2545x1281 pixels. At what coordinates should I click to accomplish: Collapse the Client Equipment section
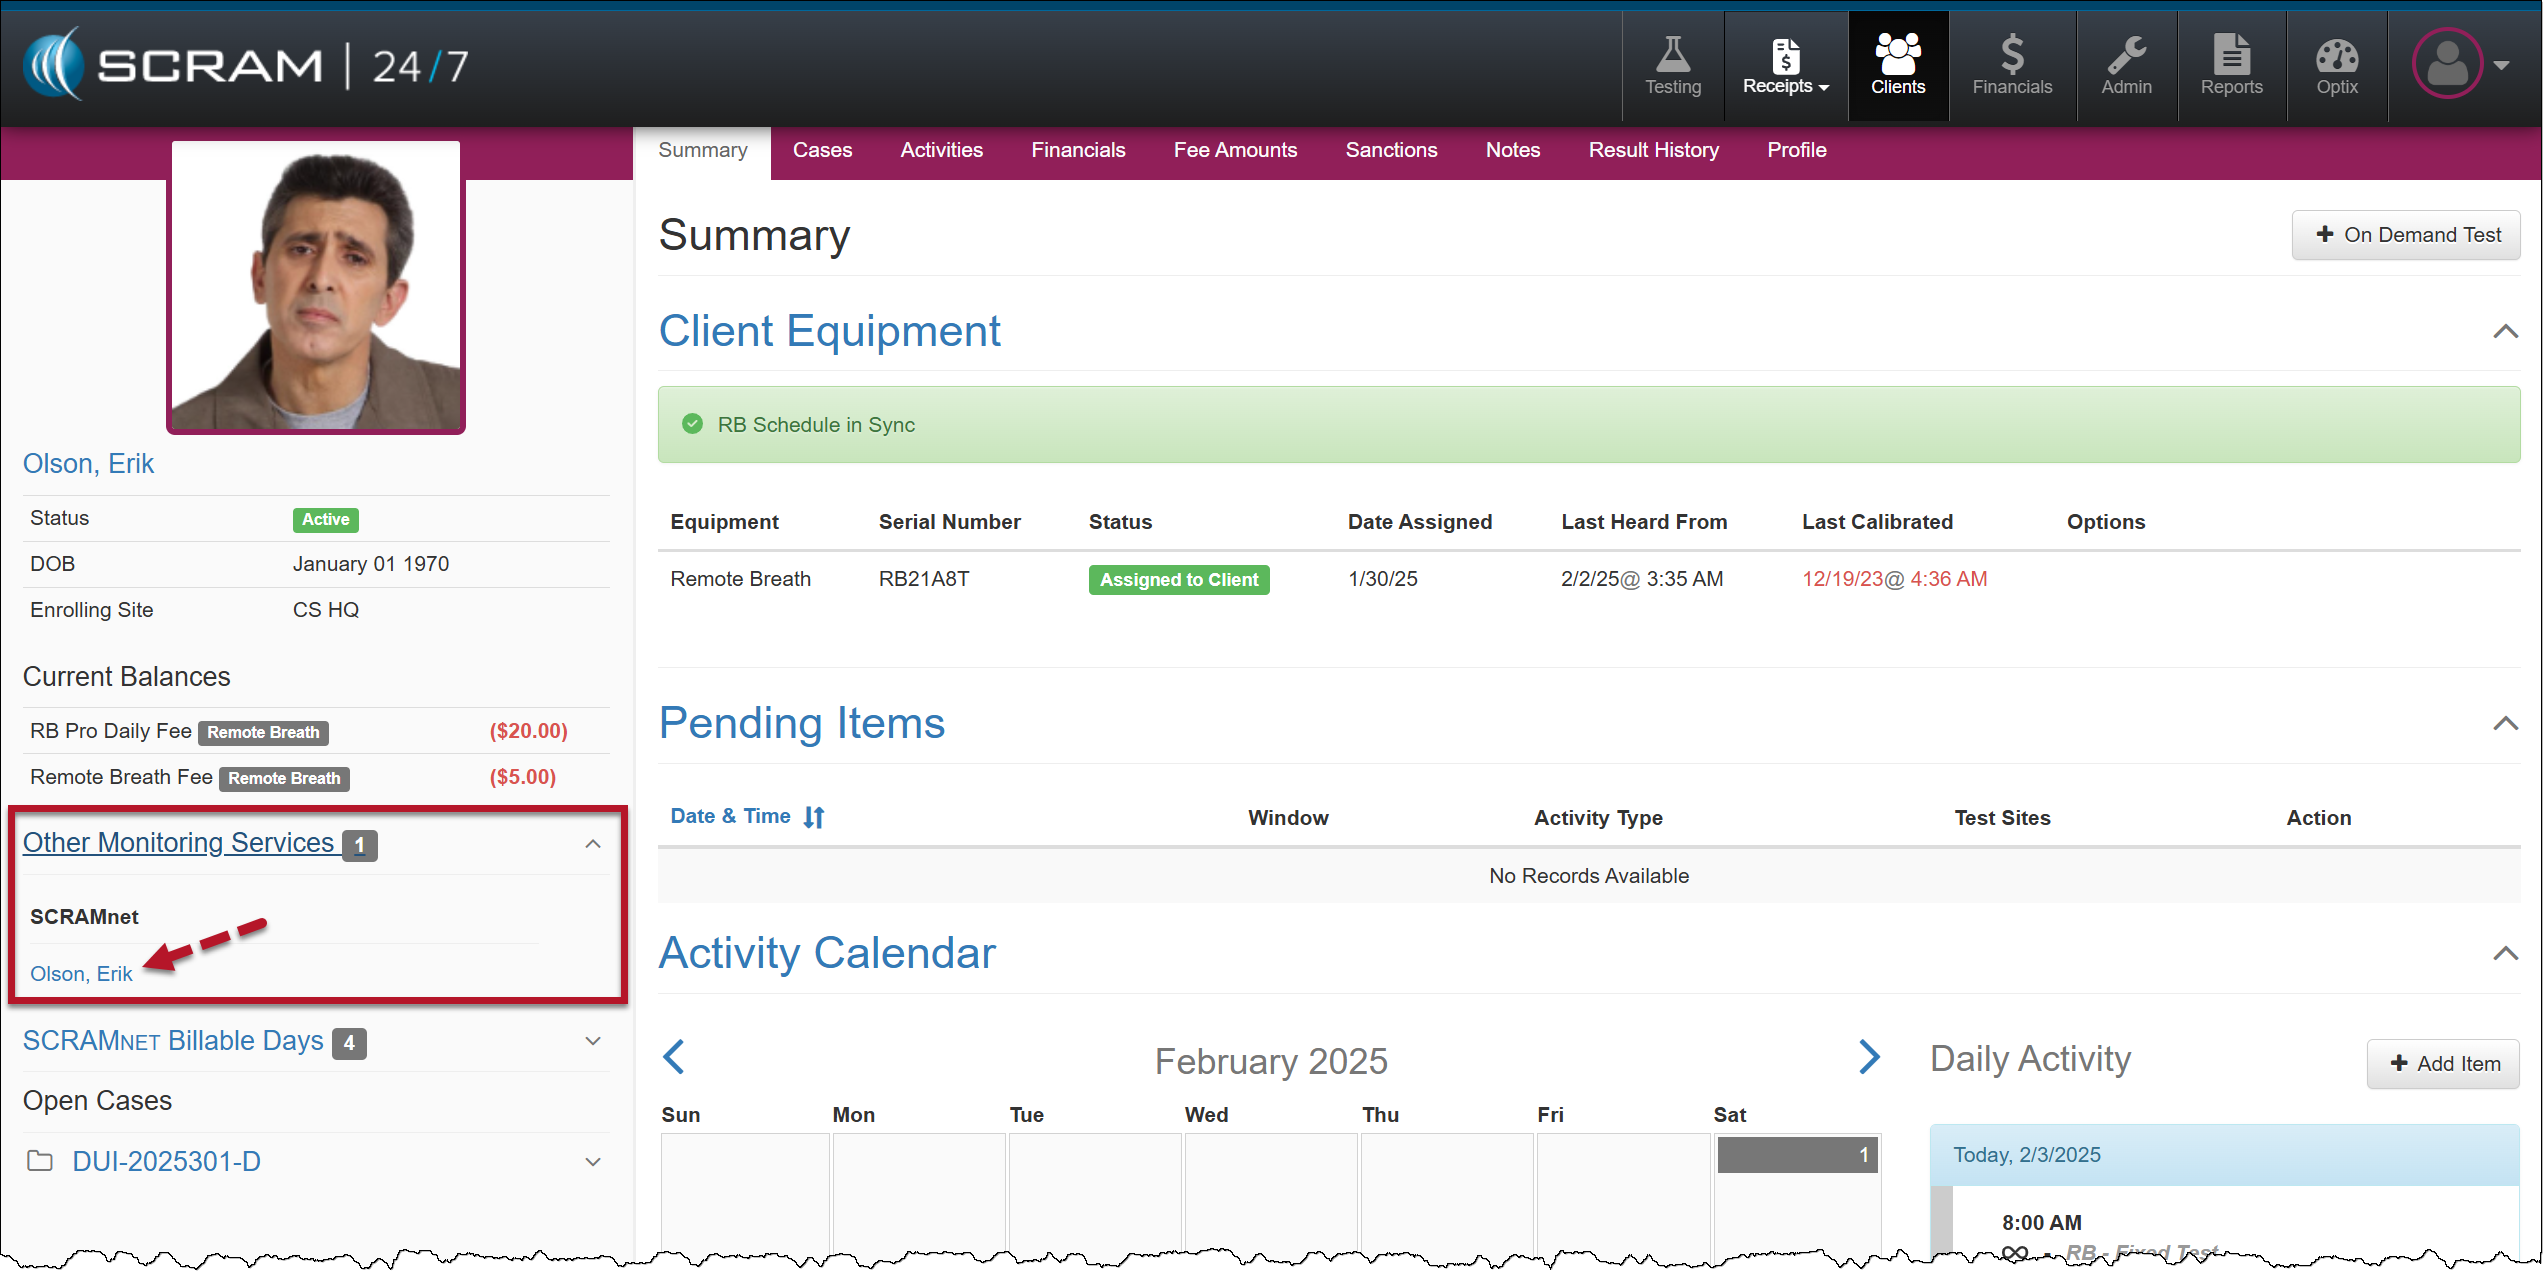tap(2504, 331)
